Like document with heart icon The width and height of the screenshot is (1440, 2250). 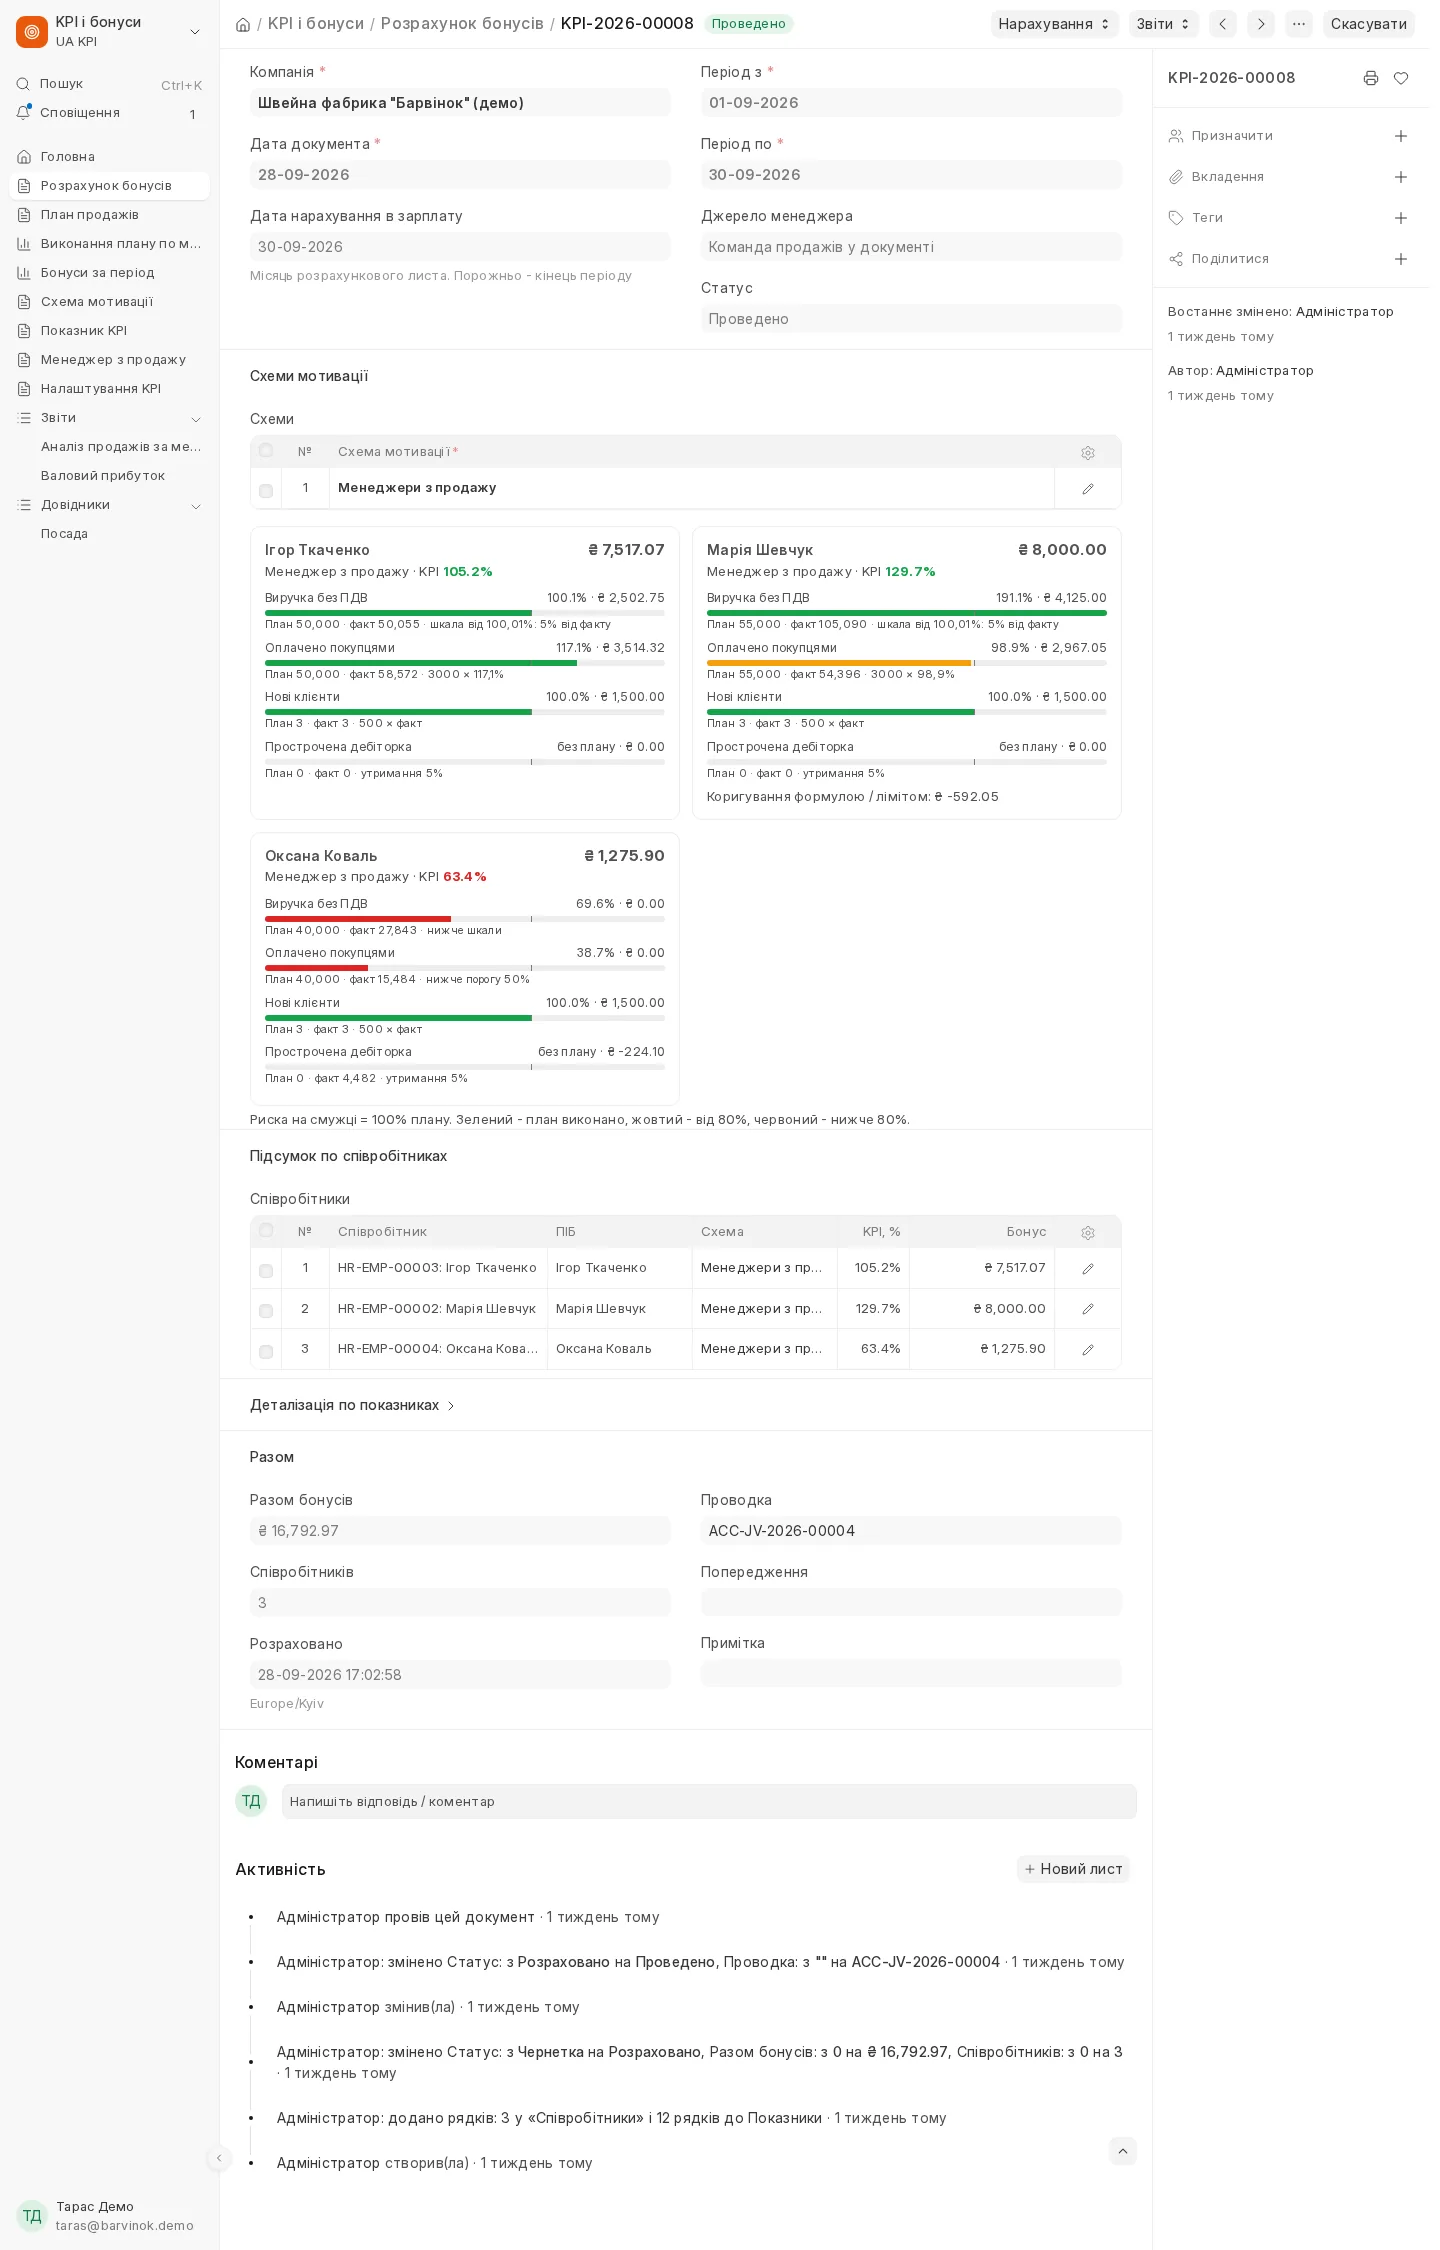coord(1401,78)
